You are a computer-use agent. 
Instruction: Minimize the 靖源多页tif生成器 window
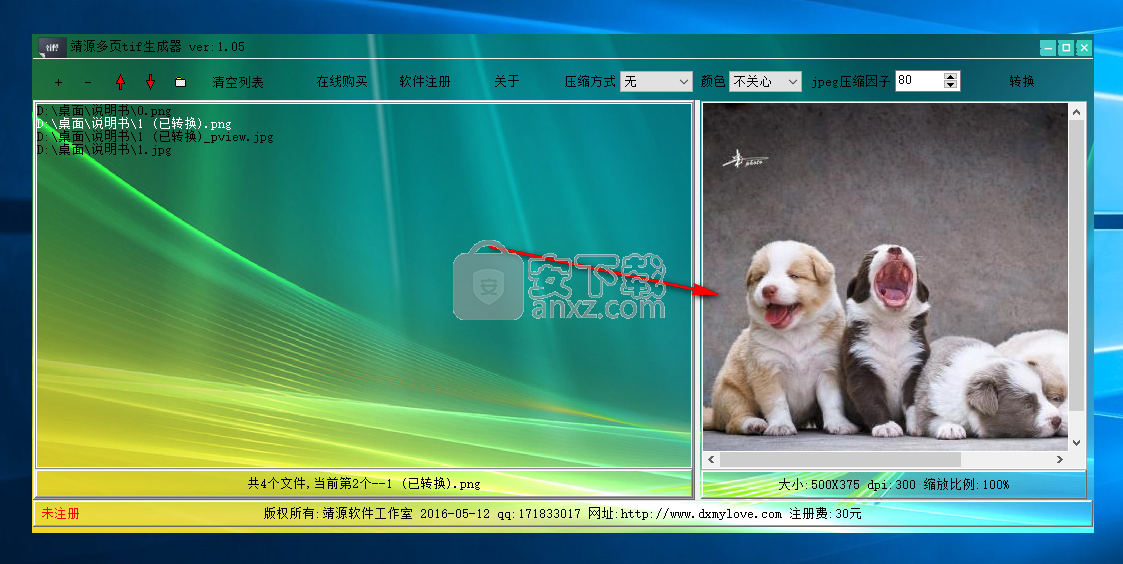(1048, 48)
